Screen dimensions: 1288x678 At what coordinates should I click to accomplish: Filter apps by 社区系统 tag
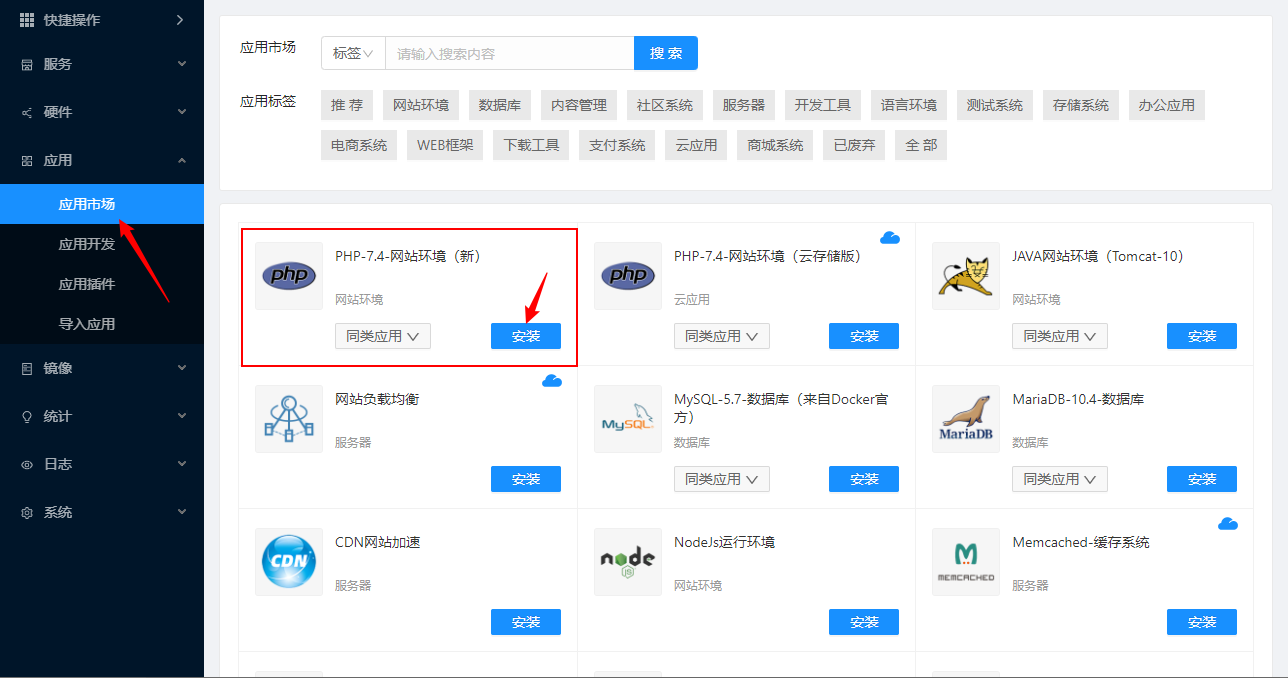[x=665, y=105]
